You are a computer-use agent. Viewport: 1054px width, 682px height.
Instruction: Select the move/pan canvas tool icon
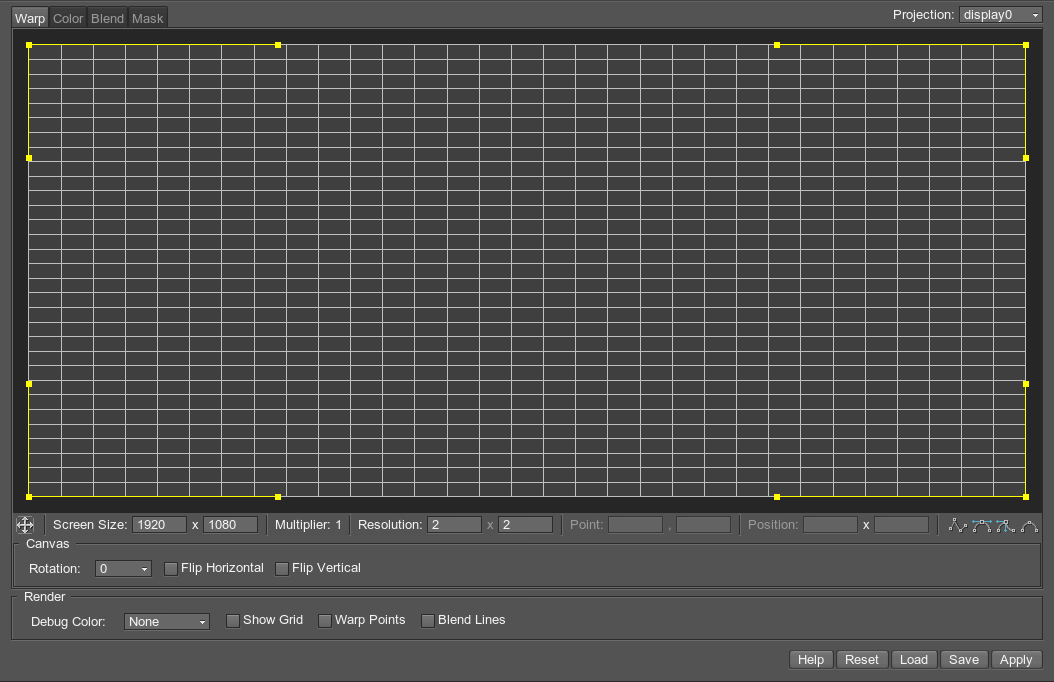[25, 525]
